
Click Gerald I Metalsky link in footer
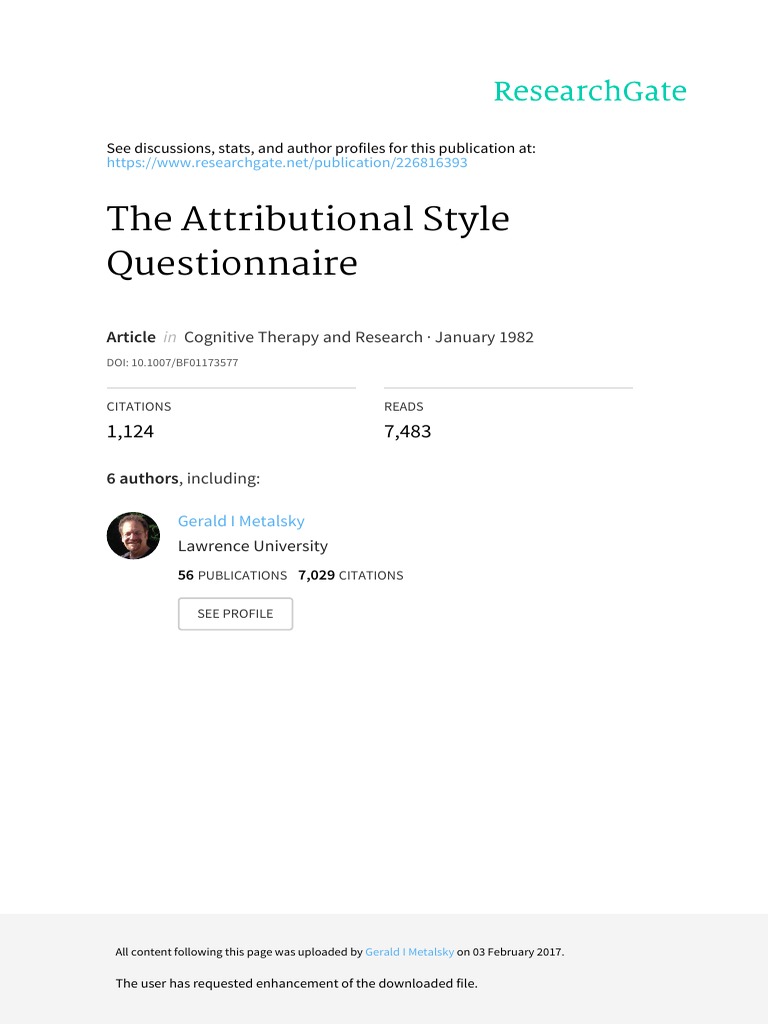pos(409,953)
